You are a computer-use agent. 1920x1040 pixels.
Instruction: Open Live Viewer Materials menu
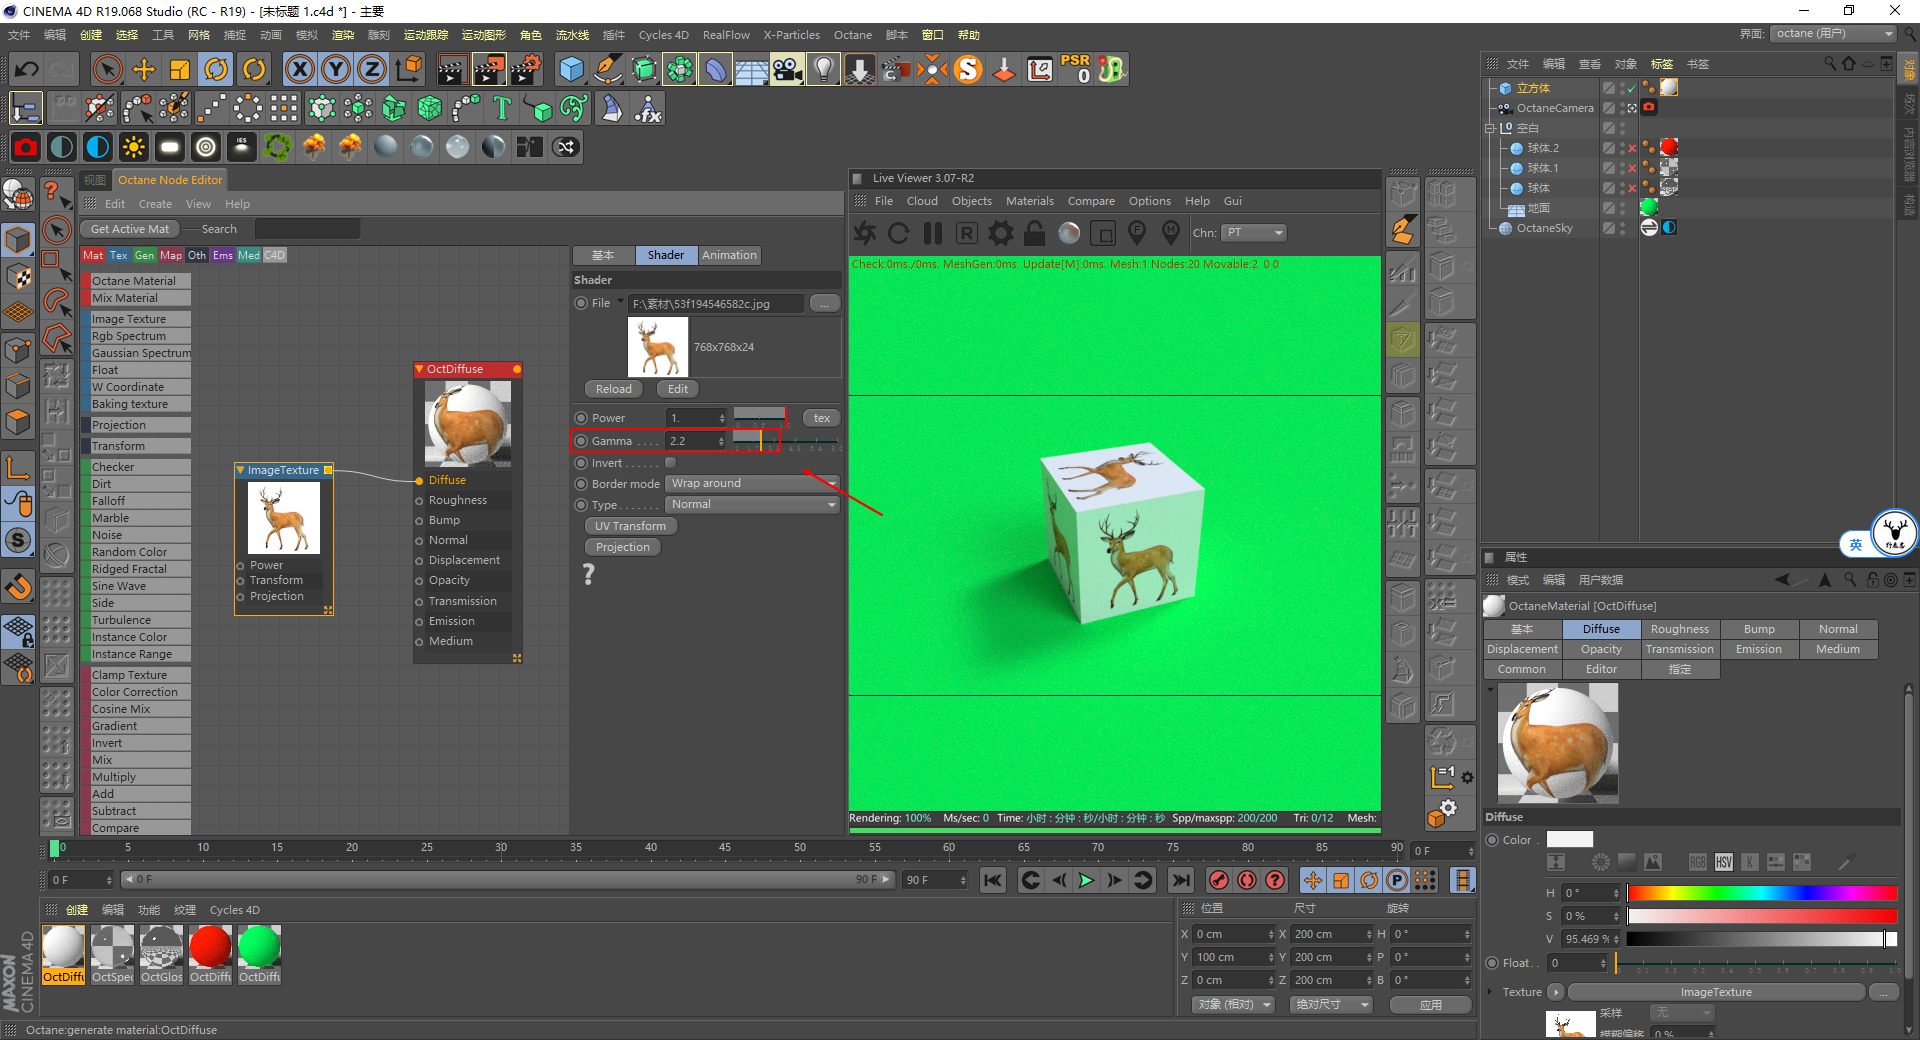tap(1029, 201)
